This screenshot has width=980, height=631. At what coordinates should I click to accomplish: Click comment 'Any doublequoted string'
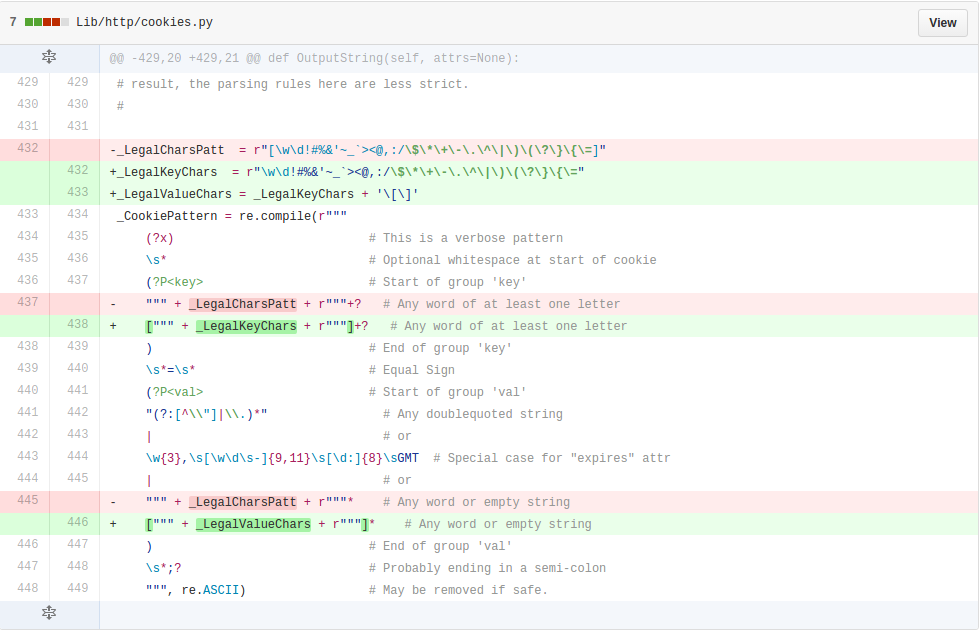pos(472,414)
